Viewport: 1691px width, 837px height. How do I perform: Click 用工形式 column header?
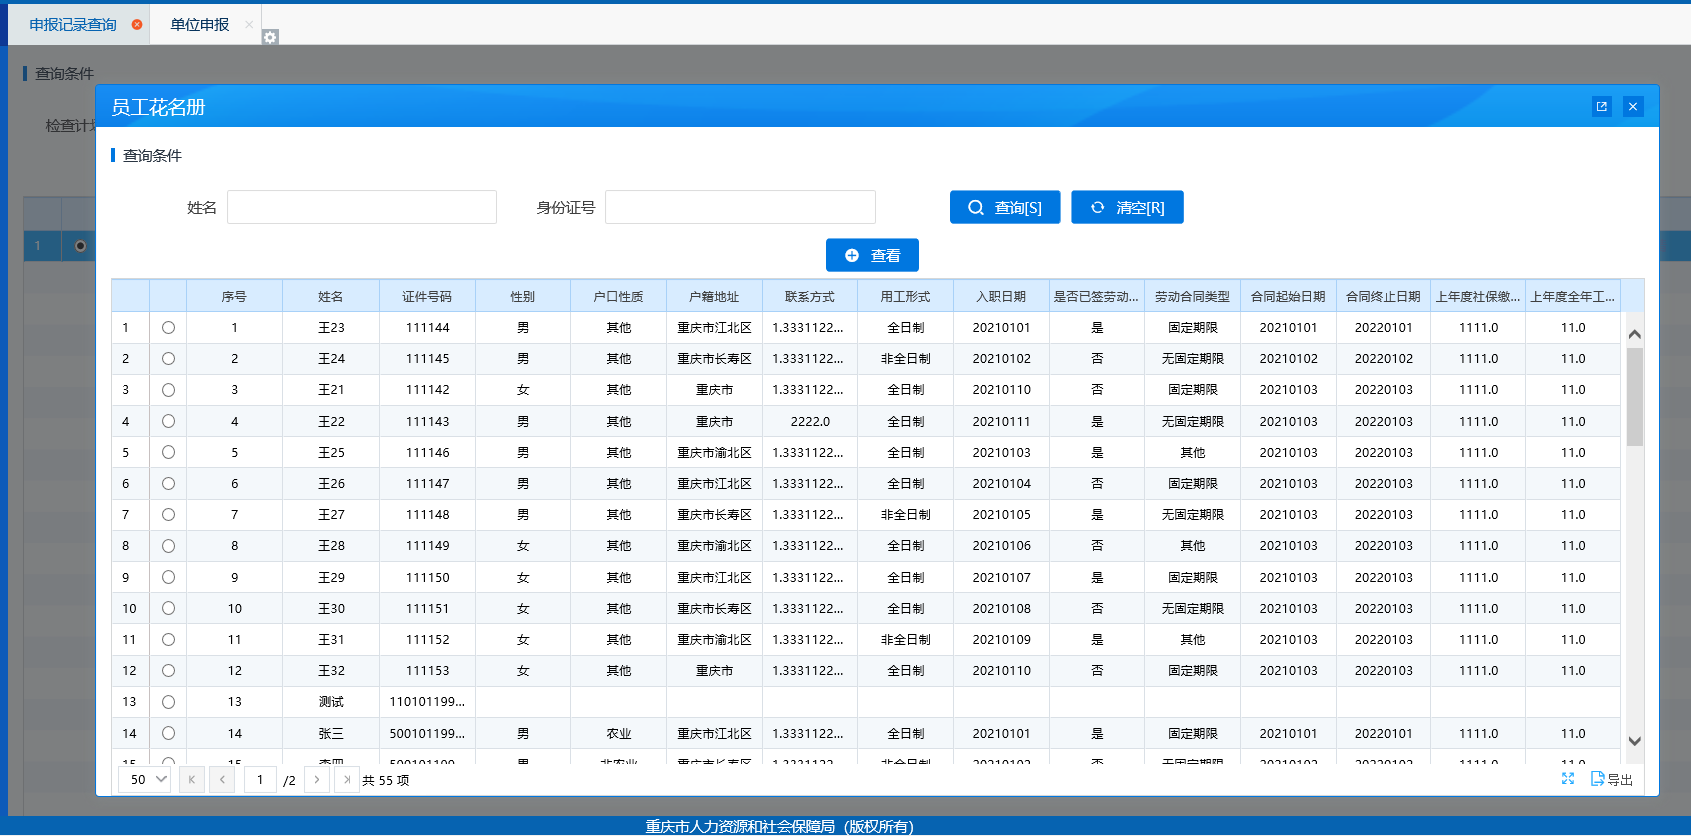(x=905, y=297)
